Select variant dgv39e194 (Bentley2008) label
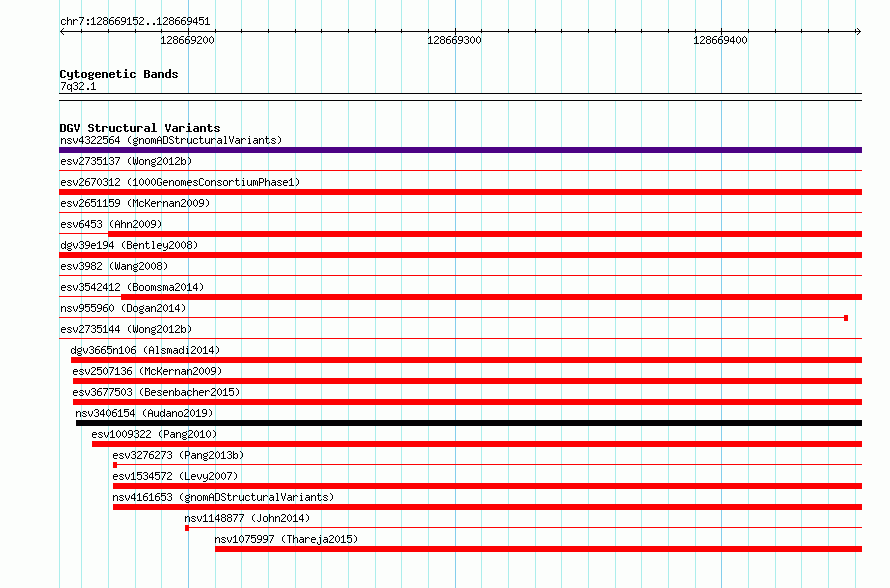 tap(129, 245)
